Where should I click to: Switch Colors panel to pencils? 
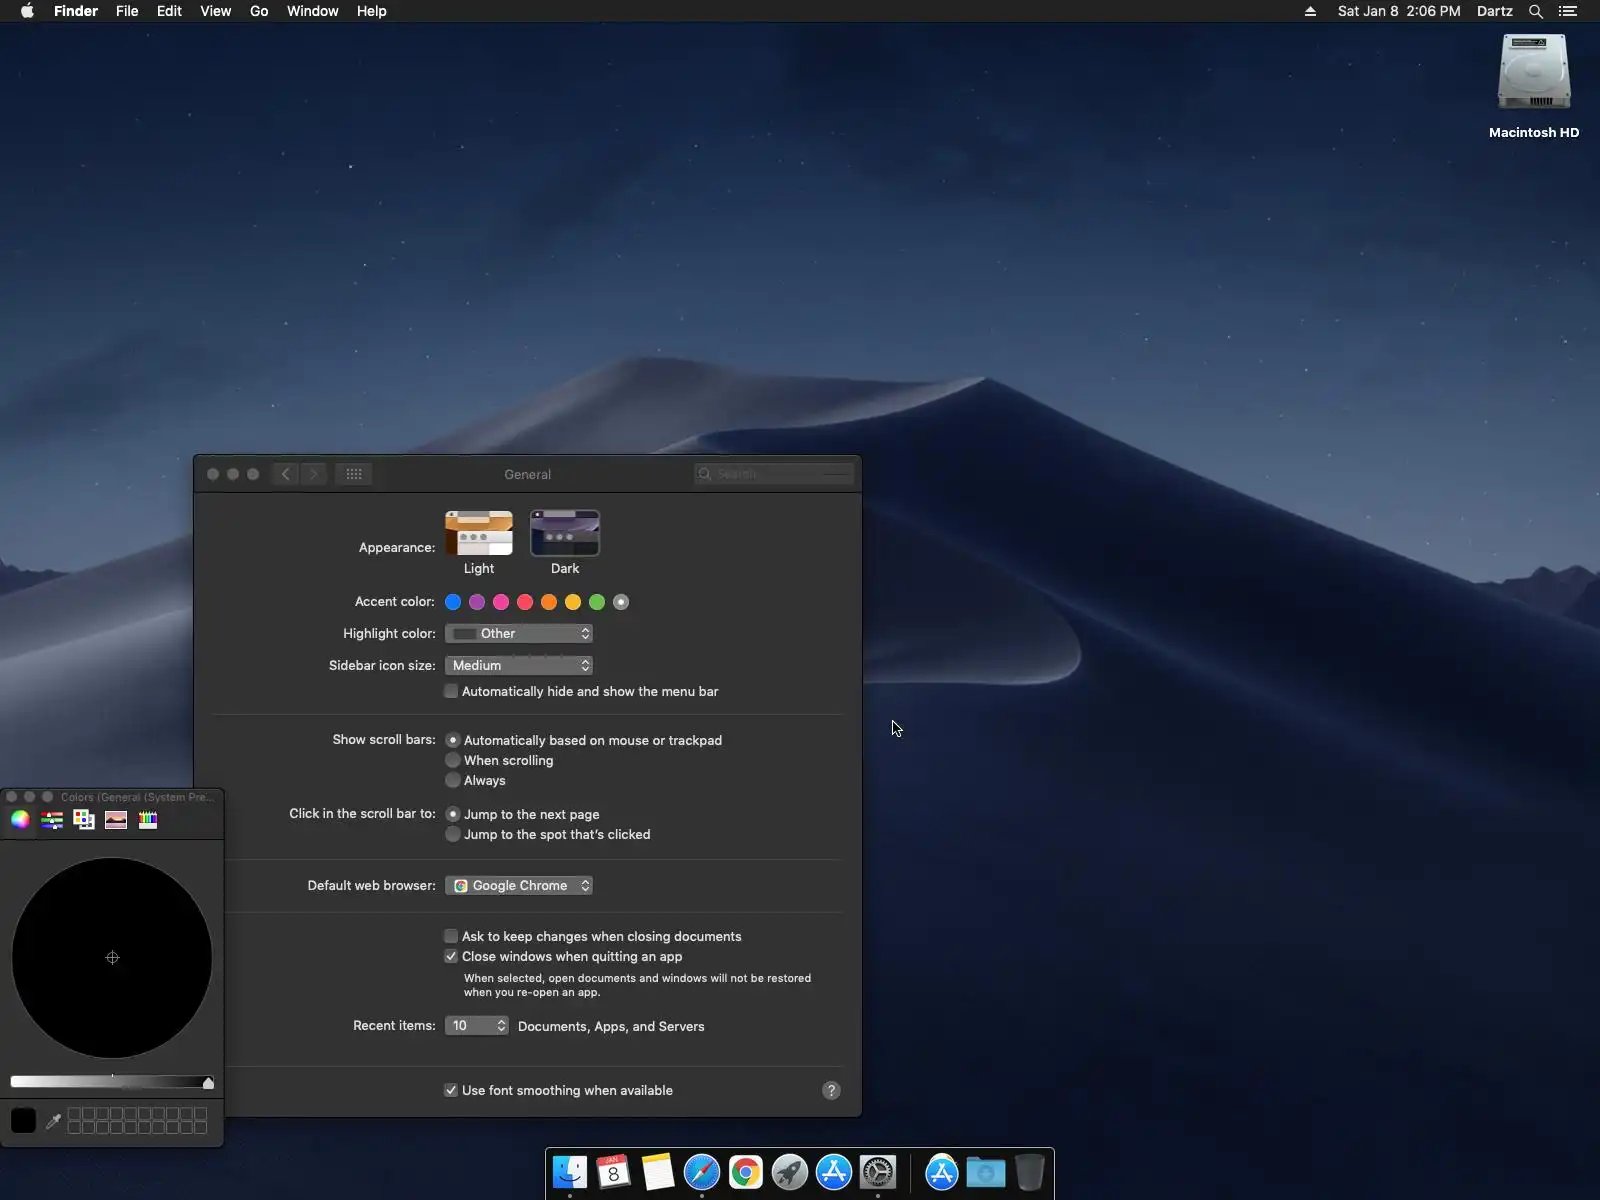(148, 820)
